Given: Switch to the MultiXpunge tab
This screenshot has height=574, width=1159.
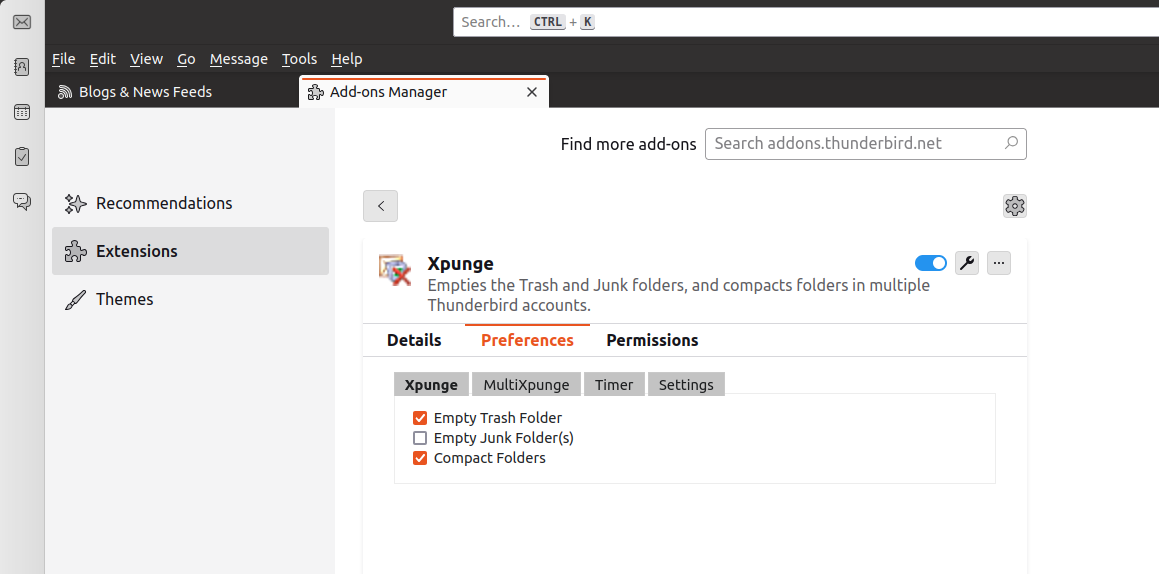Looking at the screenshot, I should tap(526, 384).
